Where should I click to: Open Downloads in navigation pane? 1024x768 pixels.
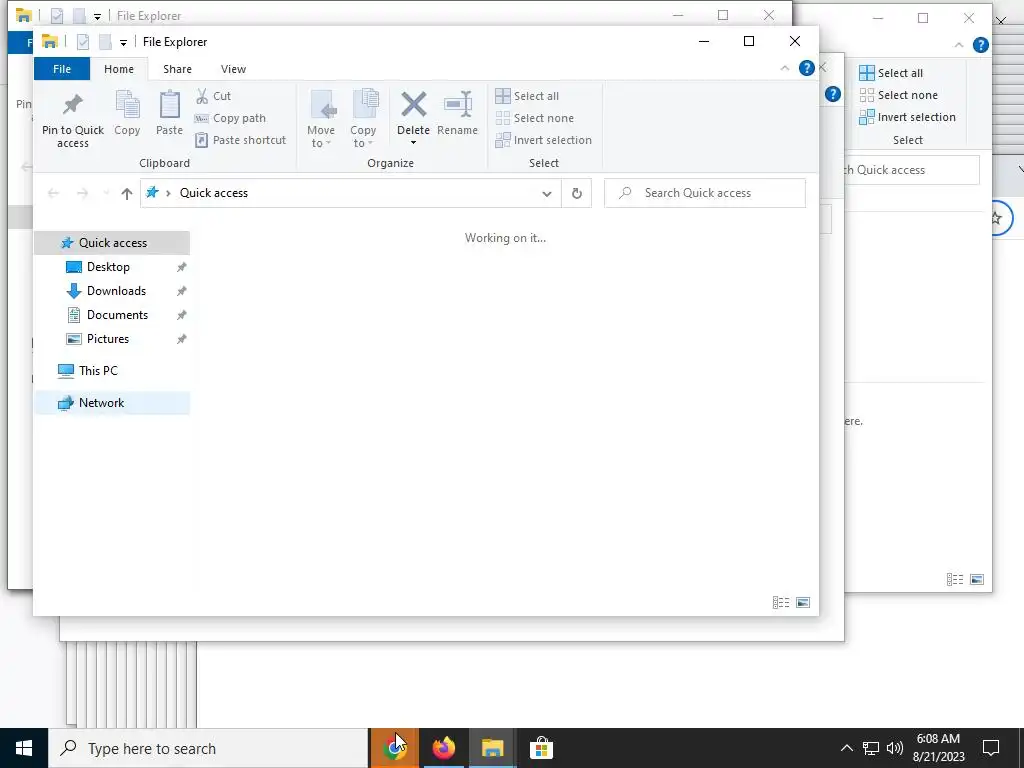(116, 291)
